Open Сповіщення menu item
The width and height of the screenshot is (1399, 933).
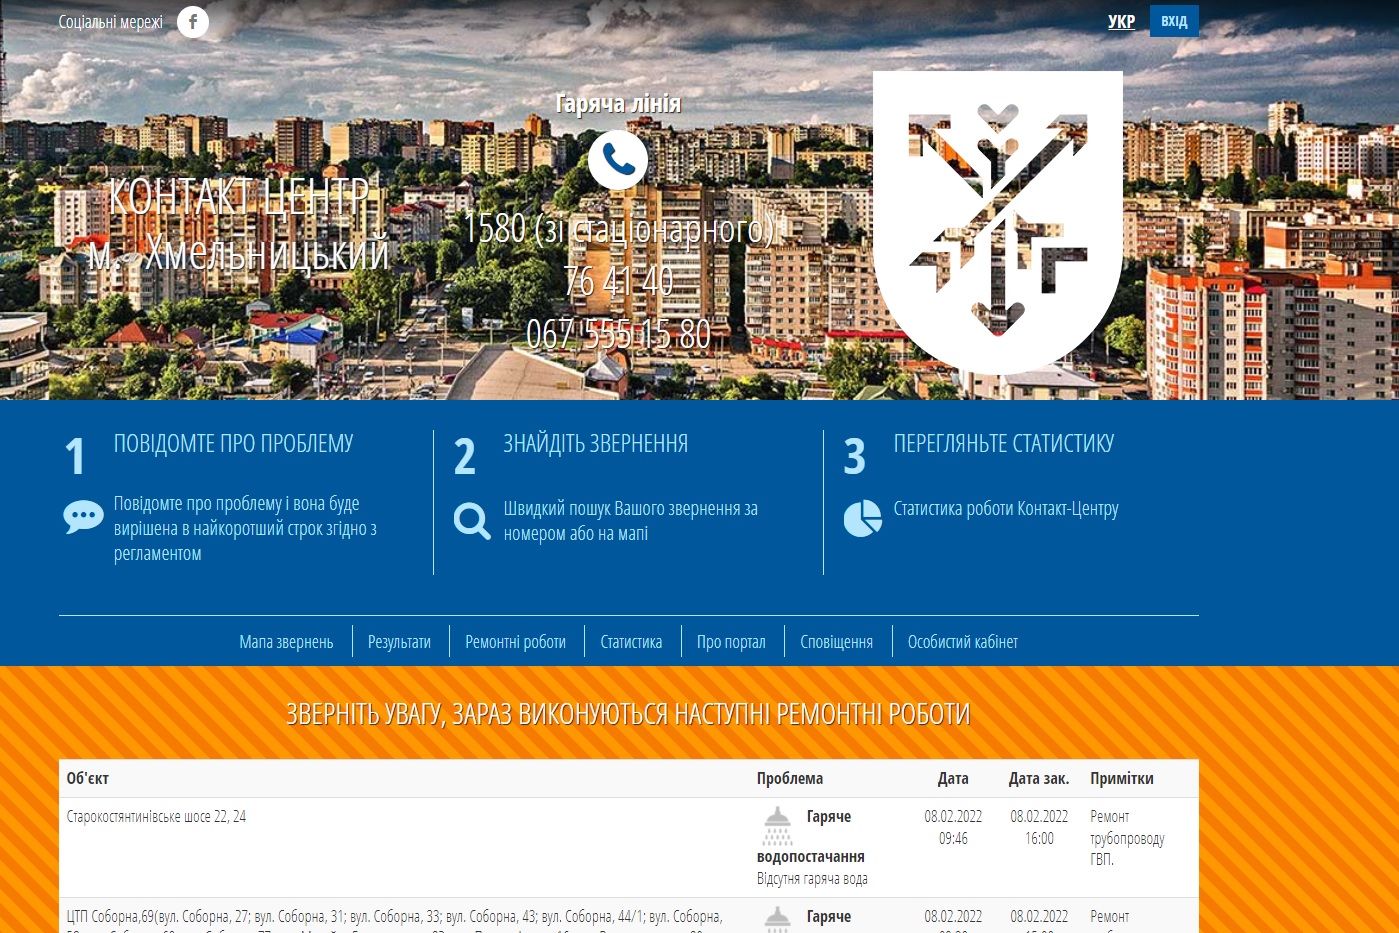point(836,642)
